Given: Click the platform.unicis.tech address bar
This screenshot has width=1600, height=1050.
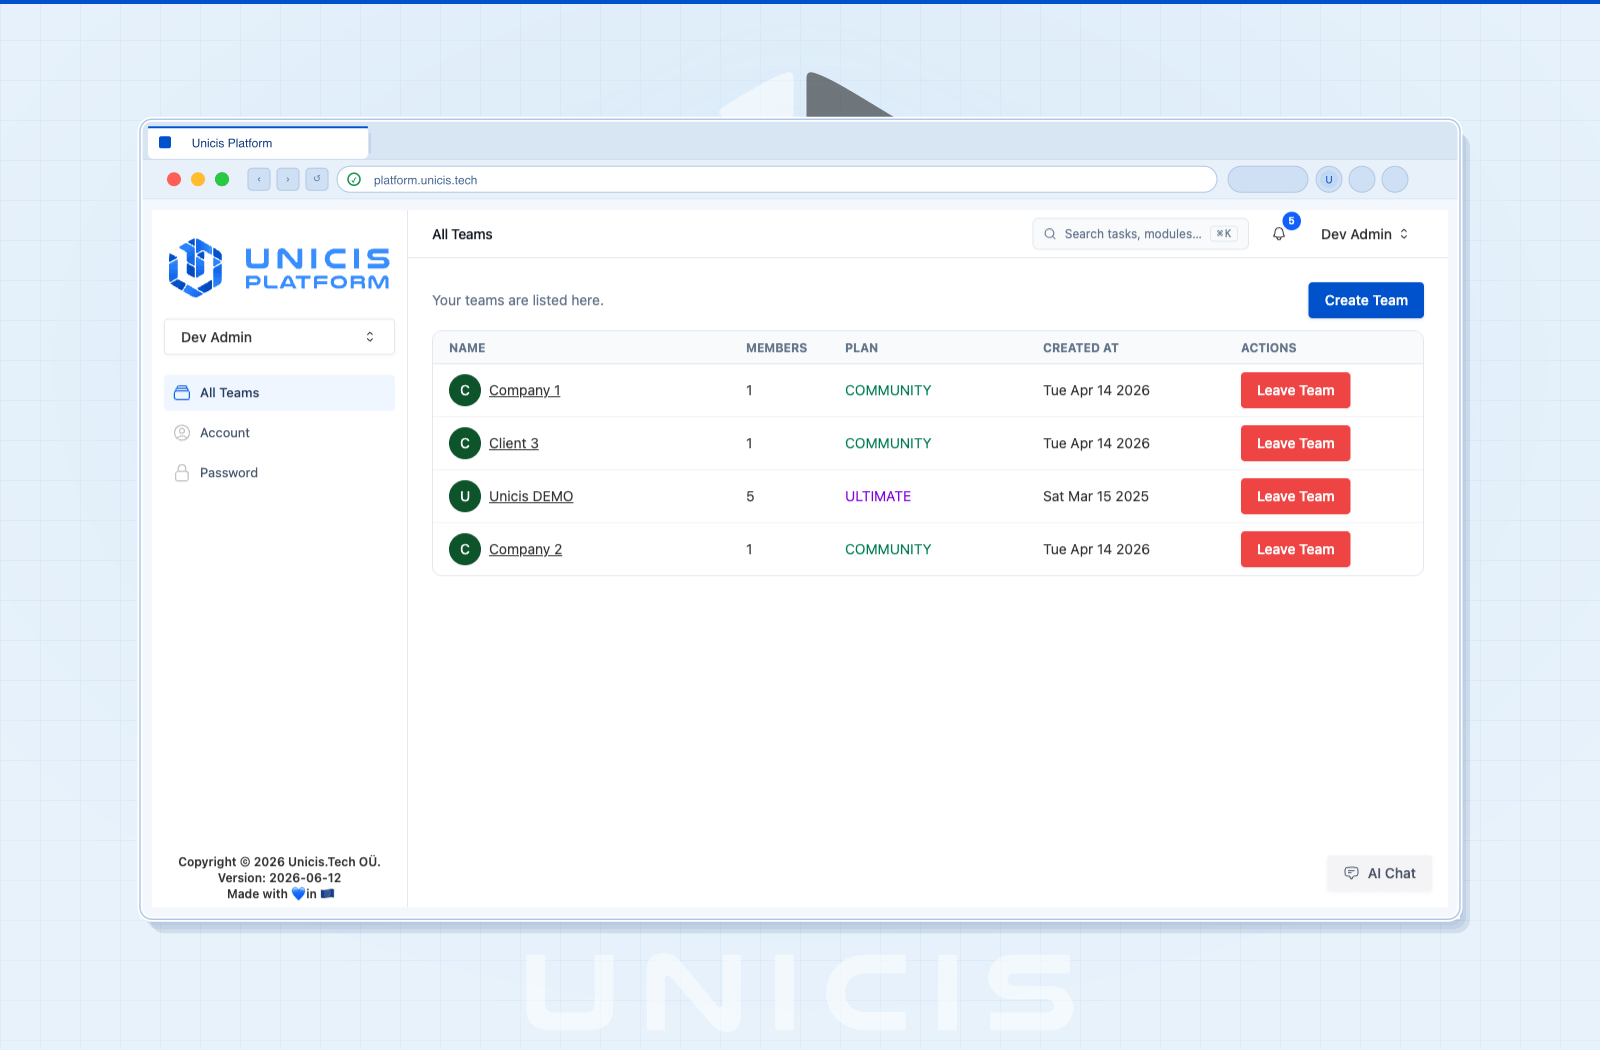Looking at the screenshot, I should pos(777,180).
